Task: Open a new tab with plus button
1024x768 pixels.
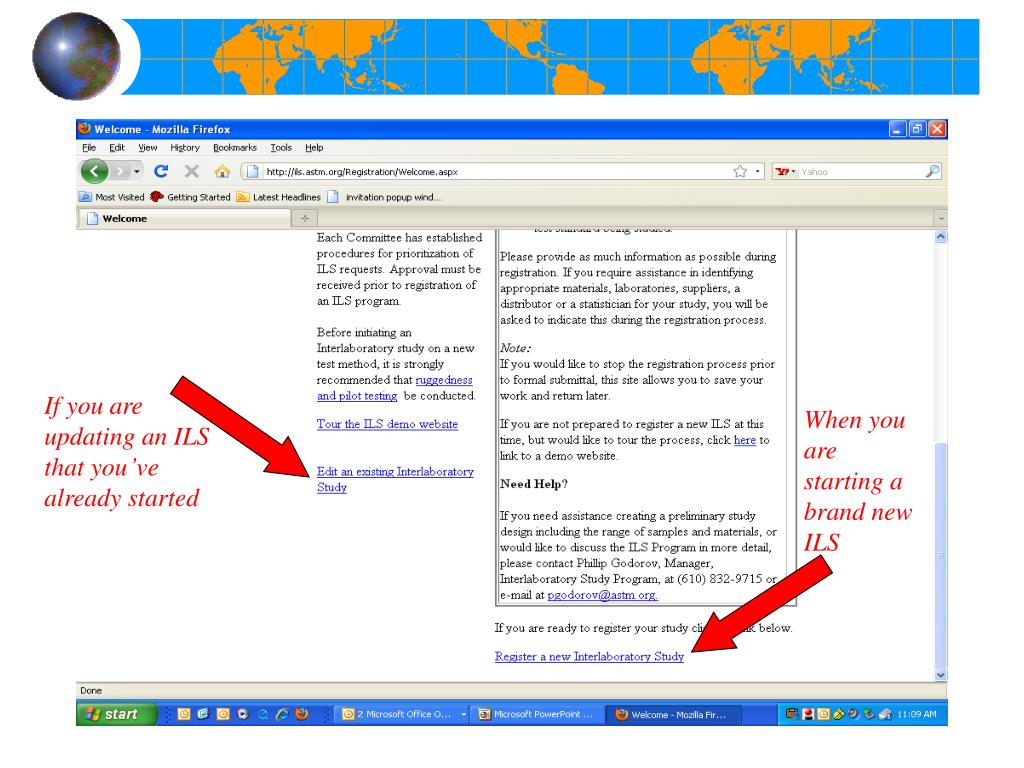Action: click(305, 219)
